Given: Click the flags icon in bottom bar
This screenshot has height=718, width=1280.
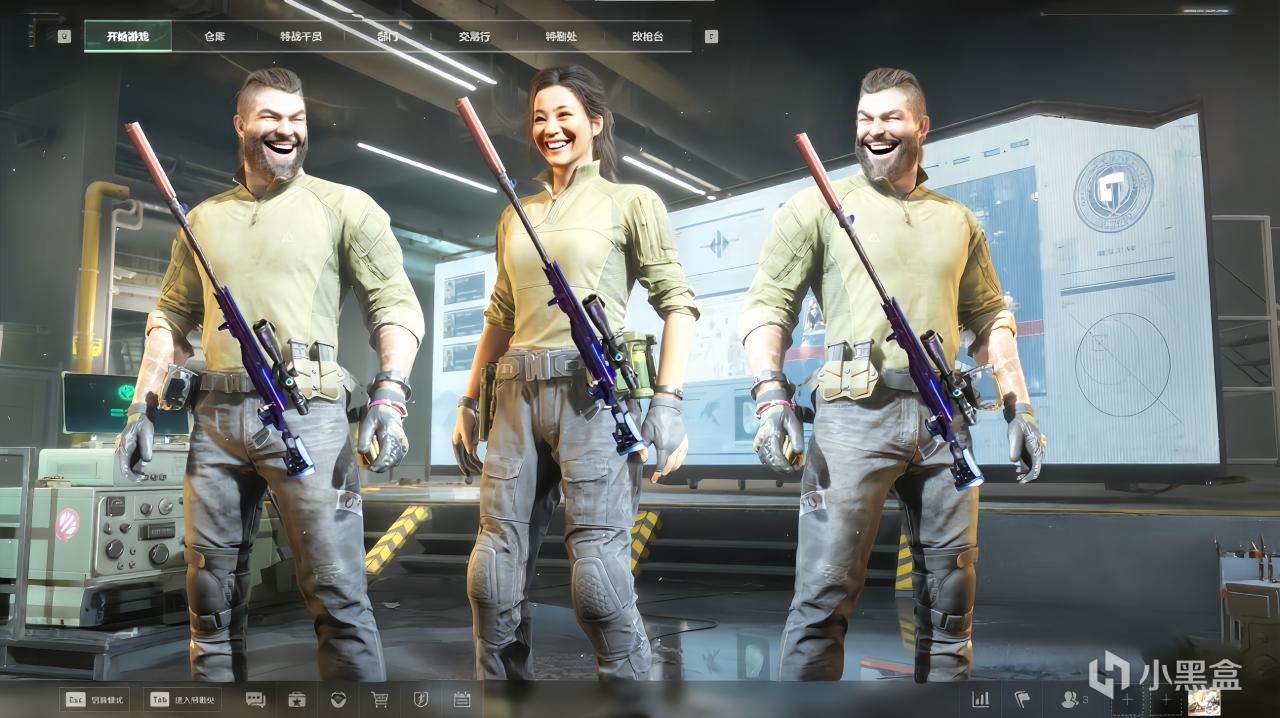Looking at the screenshot, I should click(x=1022, y=699).
